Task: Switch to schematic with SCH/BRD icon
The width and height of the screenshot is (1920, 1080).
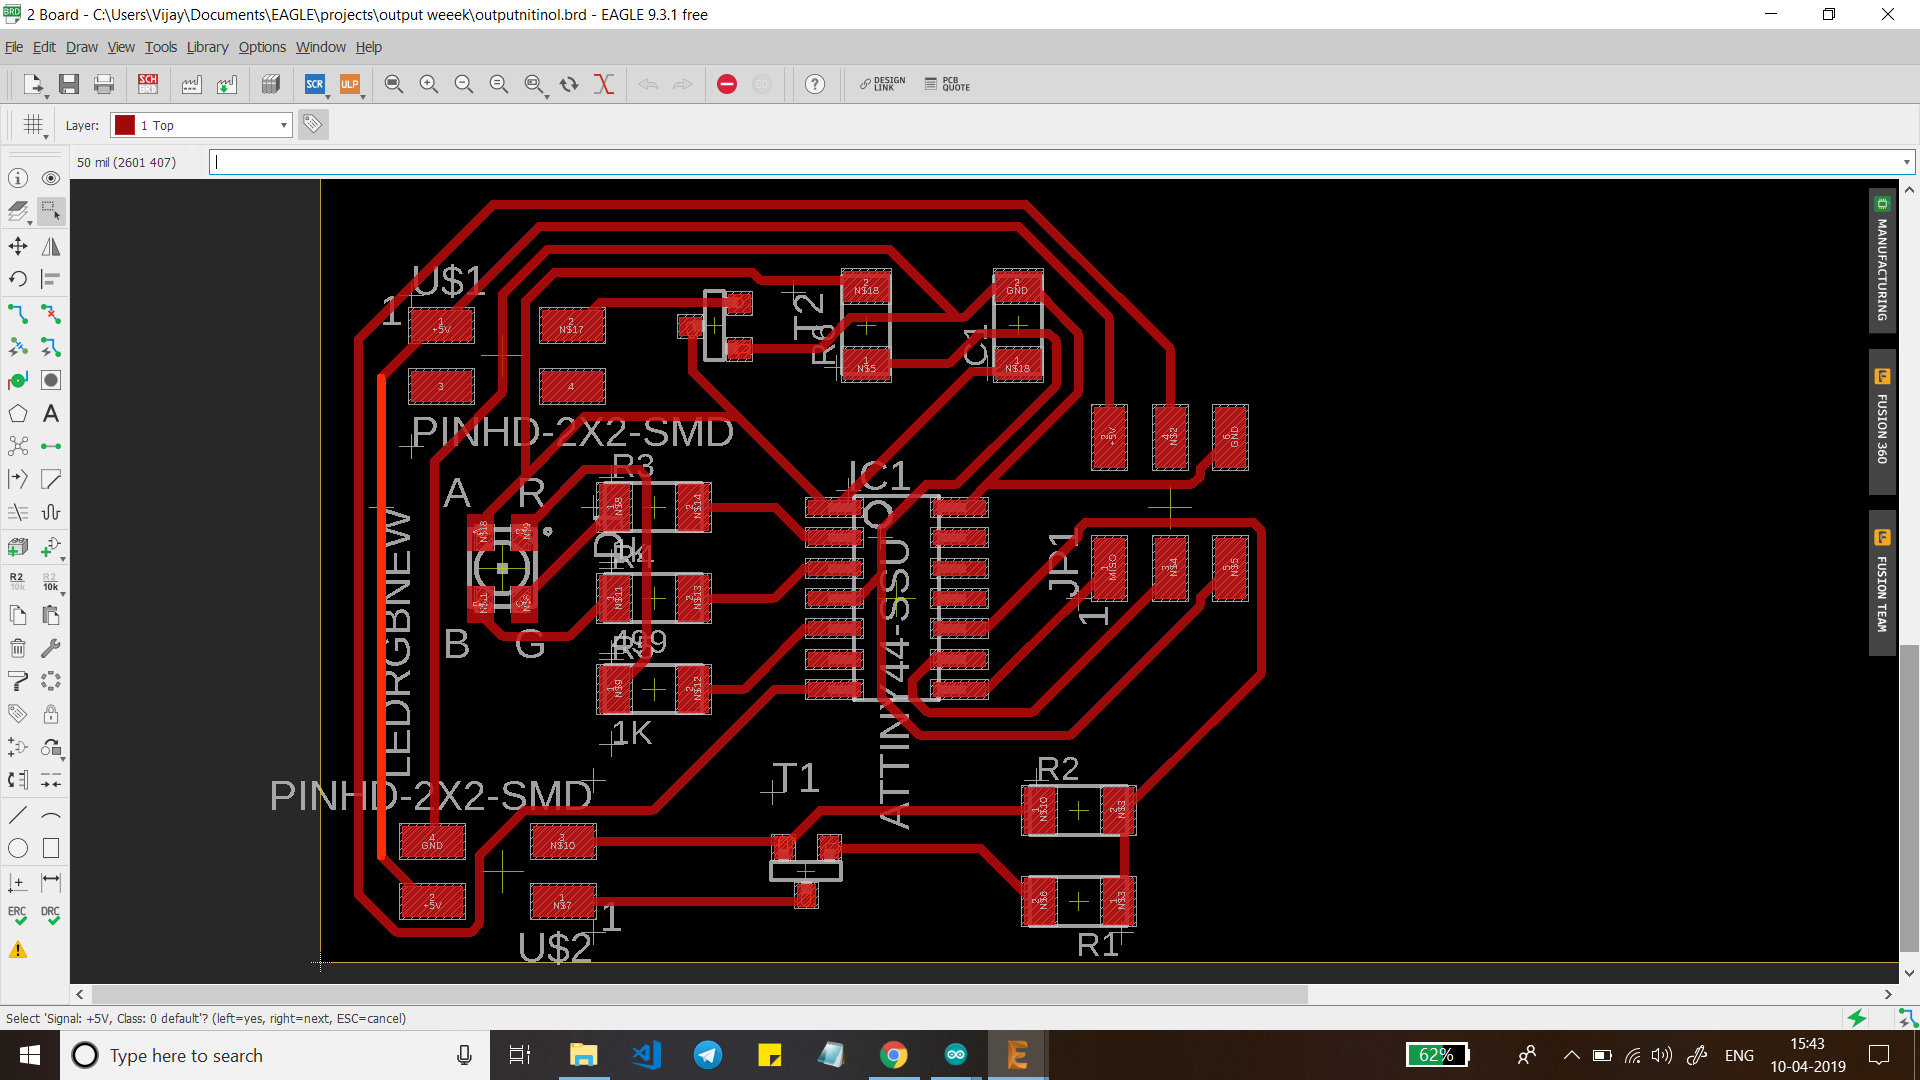Action: coord(148,85)
